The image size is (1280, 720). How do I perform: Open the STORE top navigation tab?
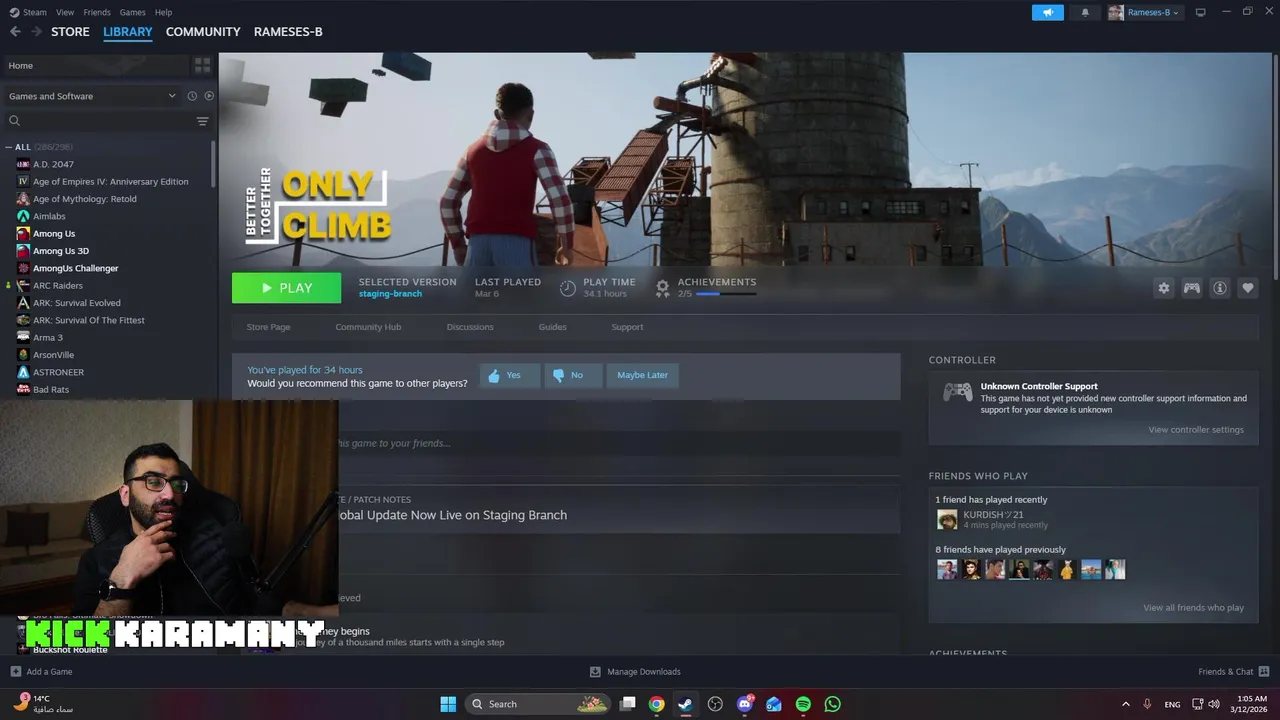tap(70, 32)
